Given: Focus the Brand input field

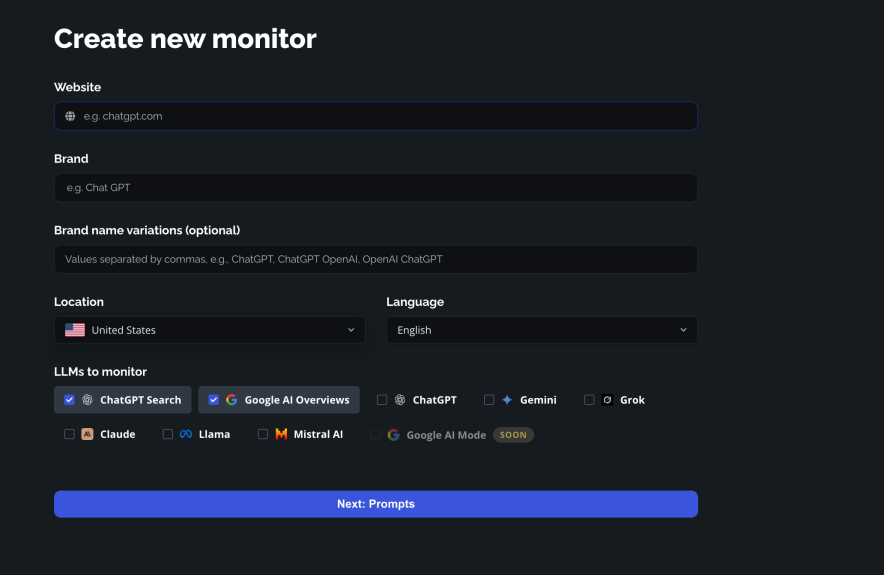Looking at the screenshot, I should [376, 188].
